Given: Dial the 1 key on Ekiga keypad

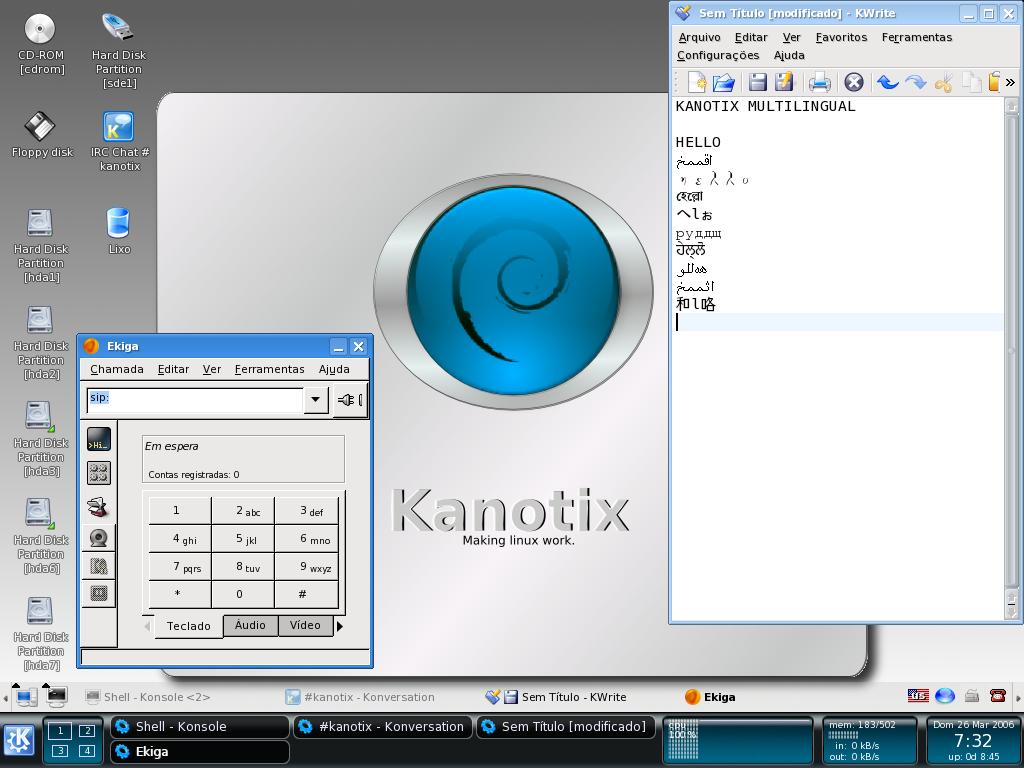Looking at the screenshot, I should pos(180,510).
